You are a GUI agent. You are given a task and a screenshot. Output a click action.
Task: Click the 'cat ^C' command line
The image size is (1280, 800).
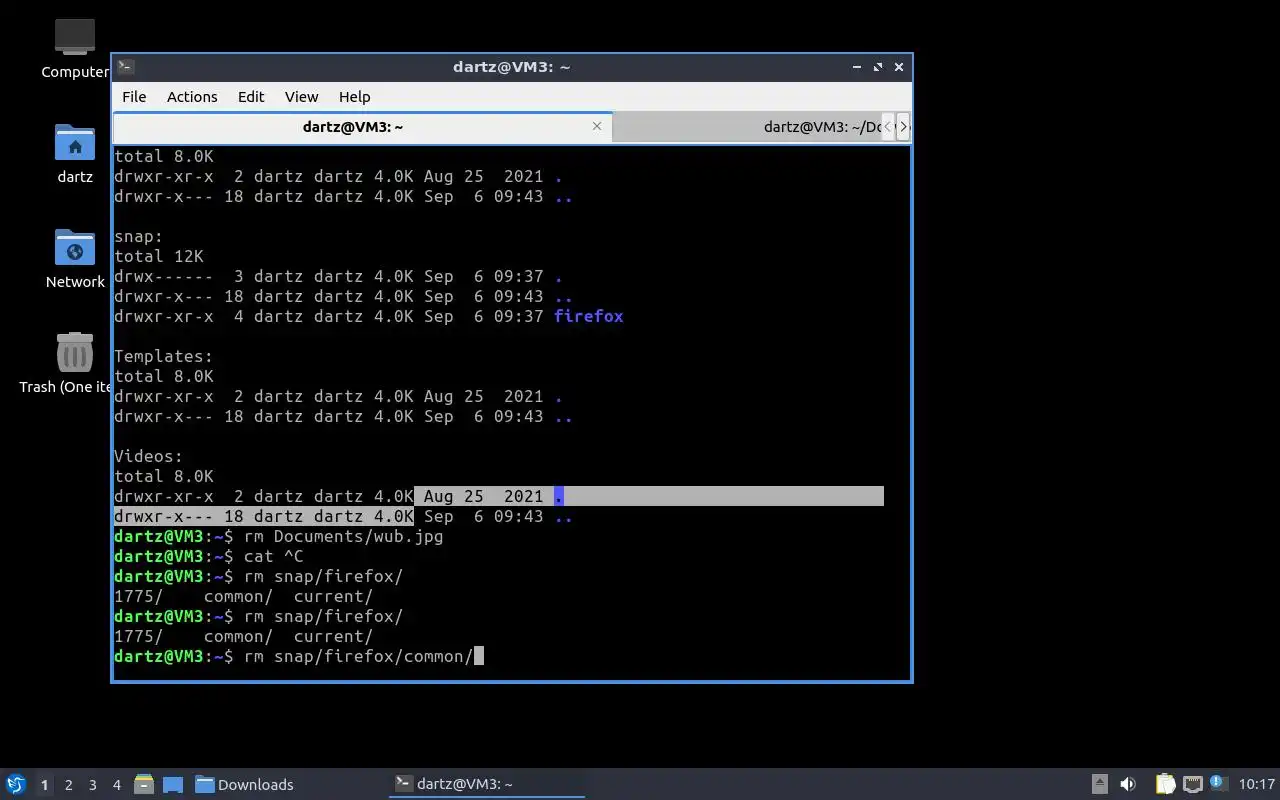273,556
